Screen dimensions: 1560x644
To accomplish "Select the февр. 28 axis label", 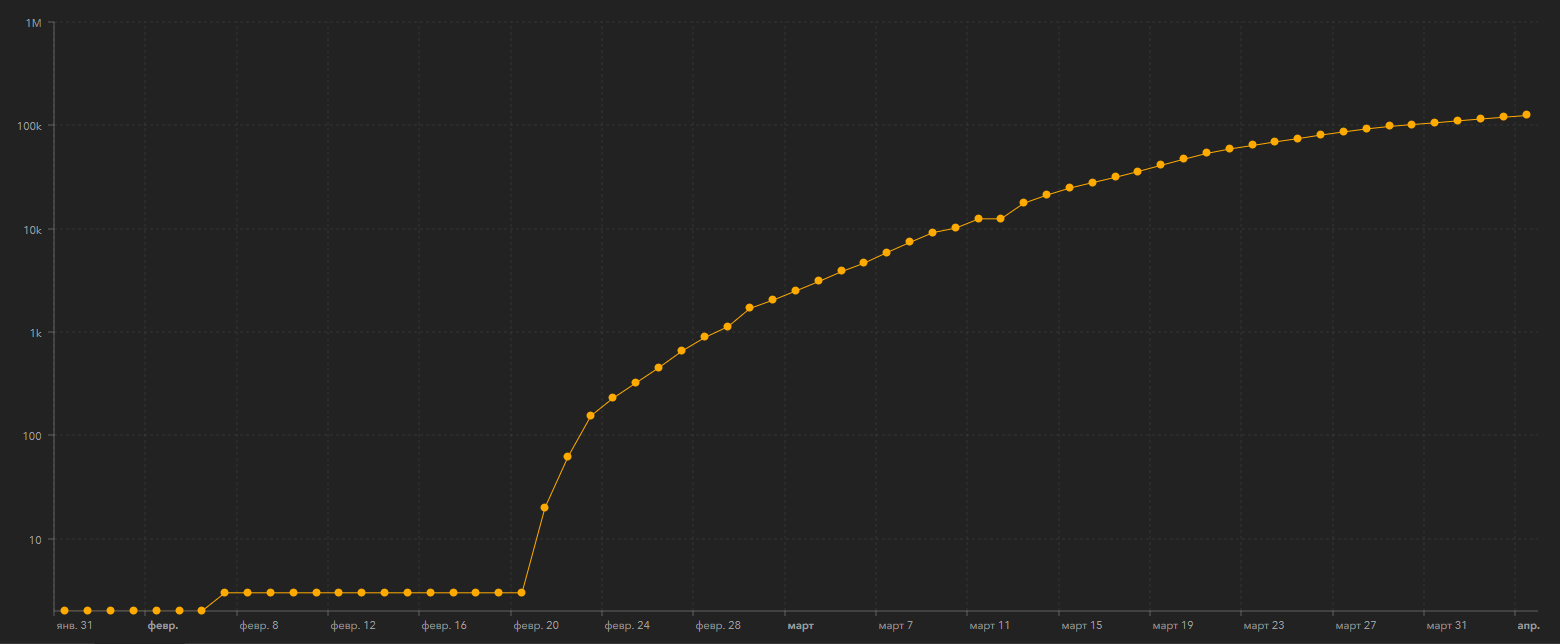I will pyautogui.click(x=718, y=626).
